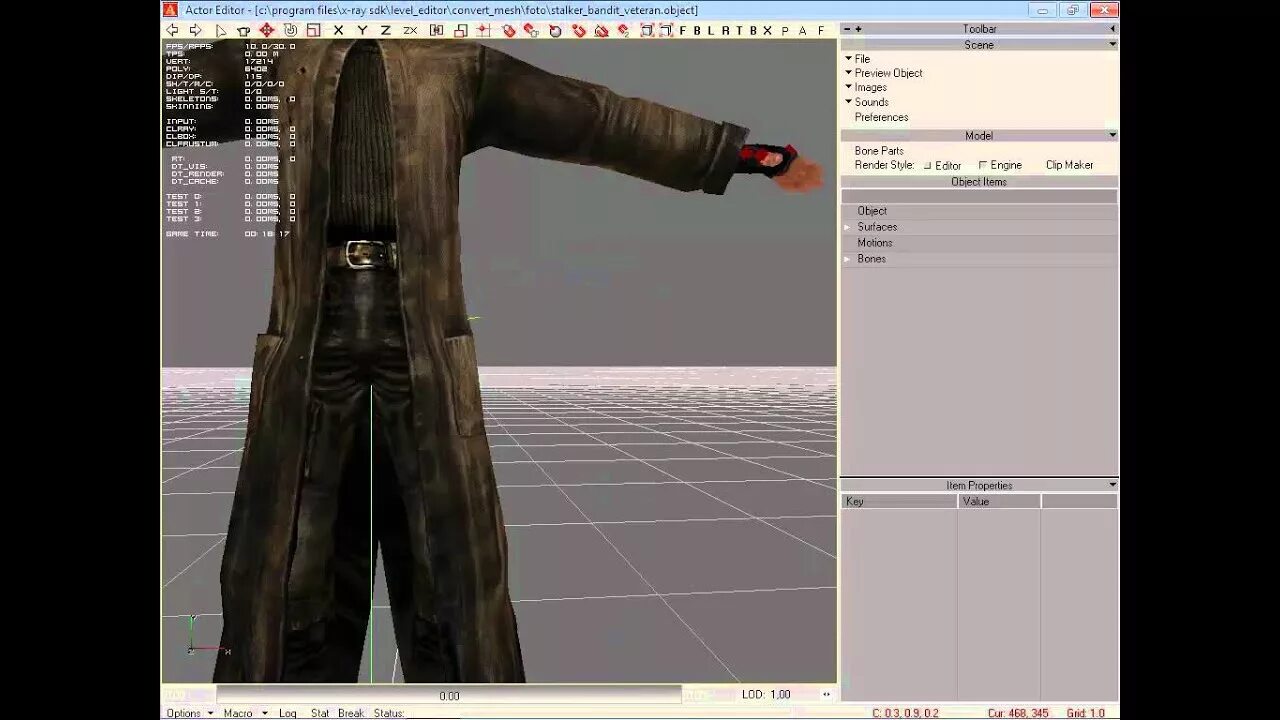This screenshot has width=1280, height=720.
Task: Open the Options menu in the status bar
Action: (x=190, y=713)
